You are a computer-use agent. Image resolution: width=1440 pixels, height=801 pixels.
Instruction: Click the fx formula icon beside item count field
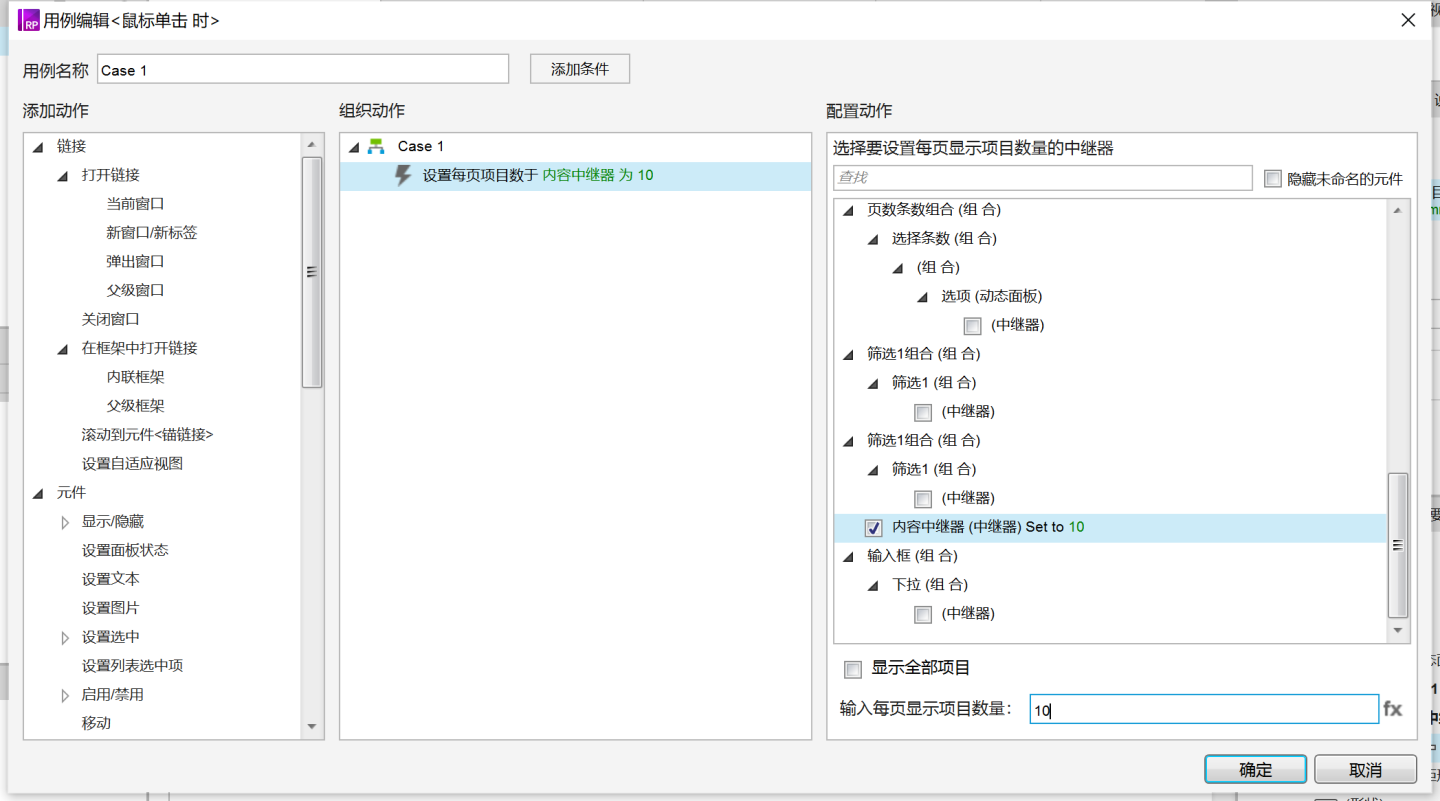[1393, 709]
